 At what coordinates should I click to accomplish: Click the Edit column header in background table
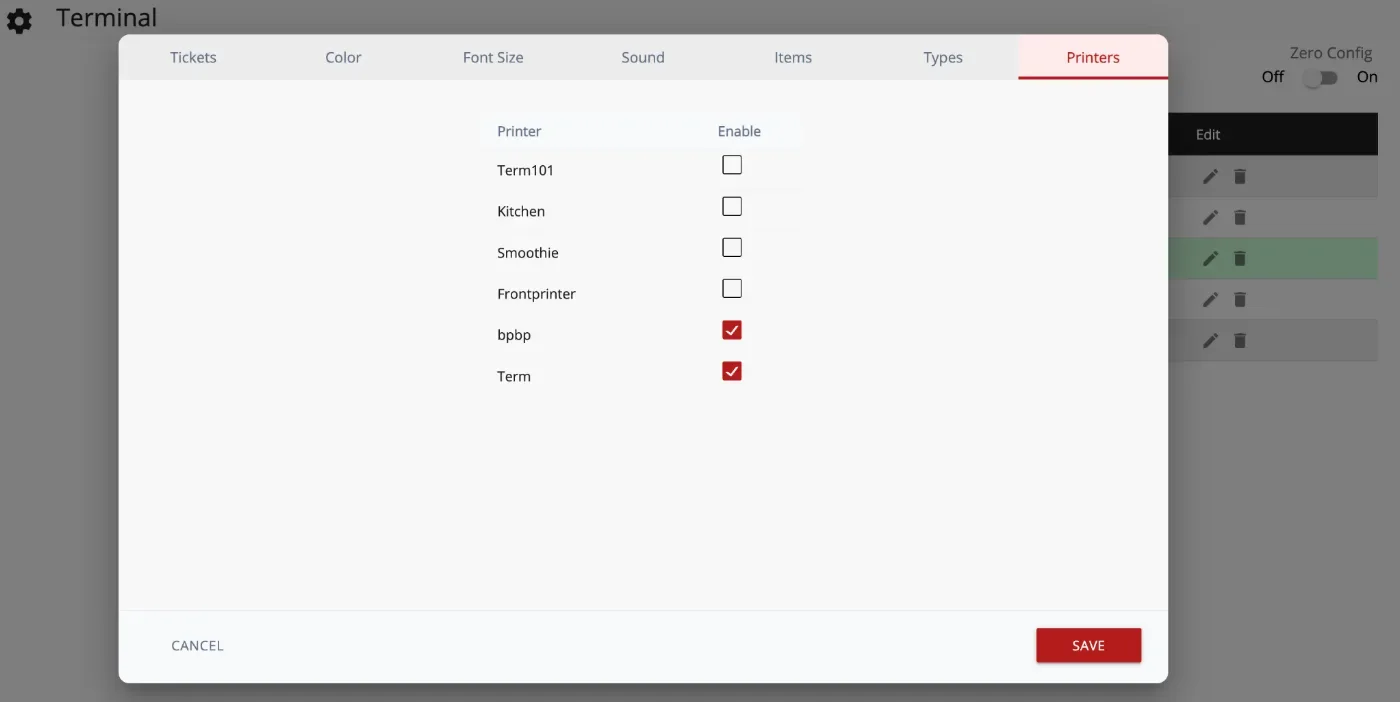(x=1208, y=134)
